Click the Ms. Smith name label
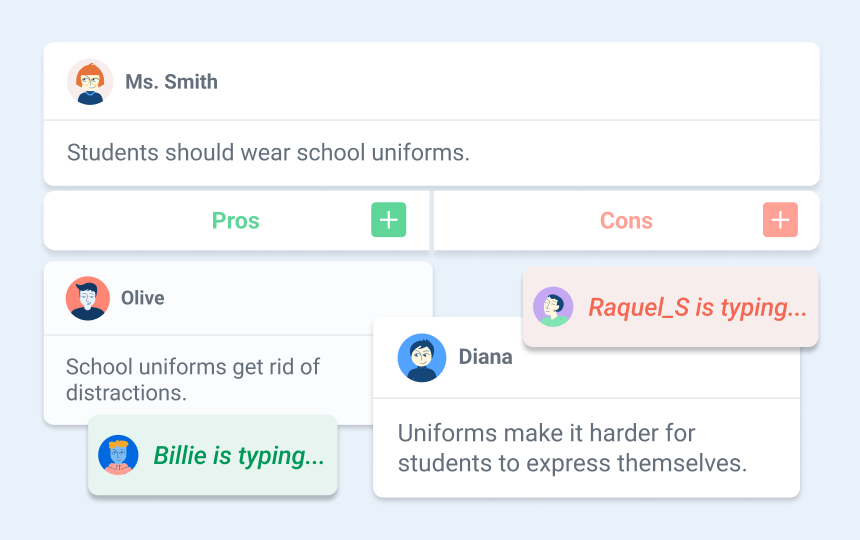The height and width of the screenshot is (540, 860). coord(171,82)
